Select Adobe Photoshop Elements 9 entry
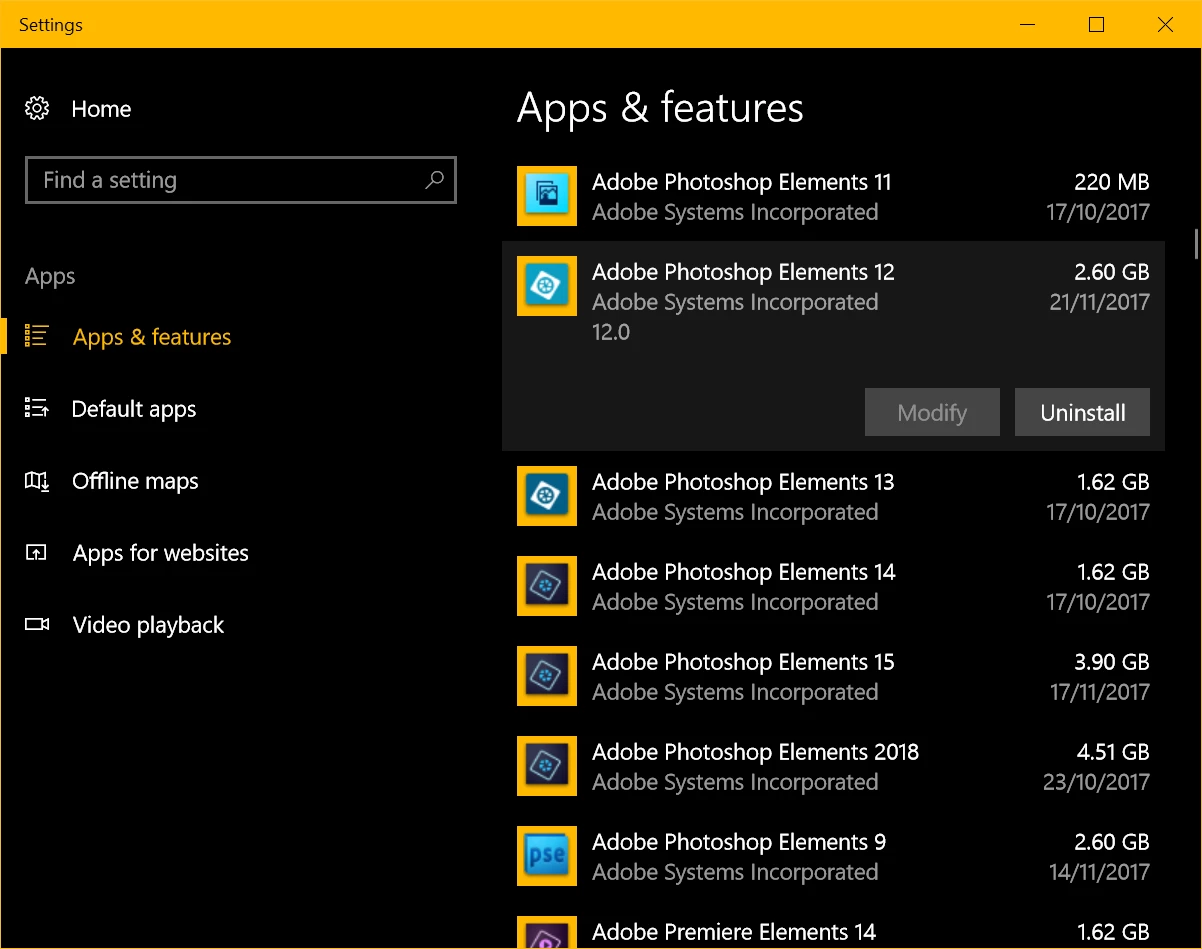This screenshot has width=1202, height=949. click(833, 856)
